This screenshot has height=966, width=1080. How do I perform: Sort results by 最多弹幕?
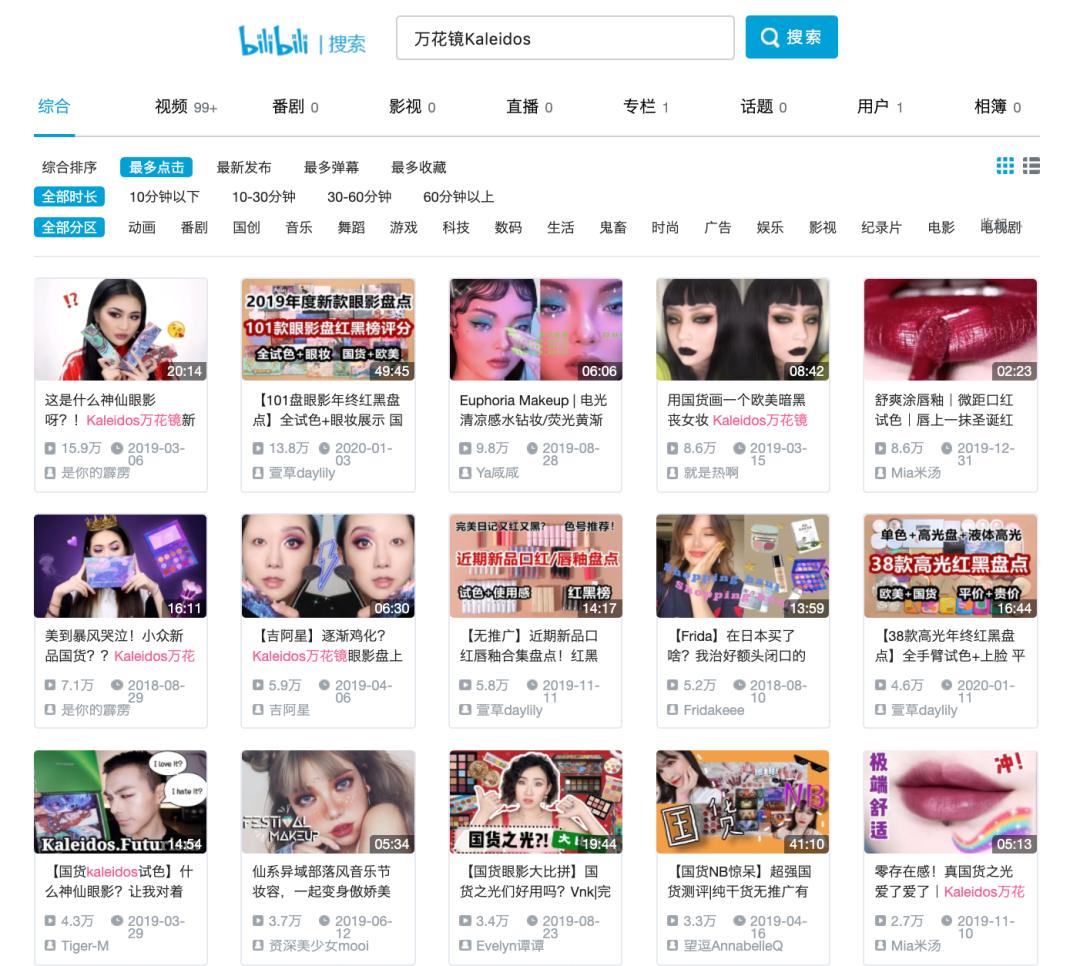331,167
